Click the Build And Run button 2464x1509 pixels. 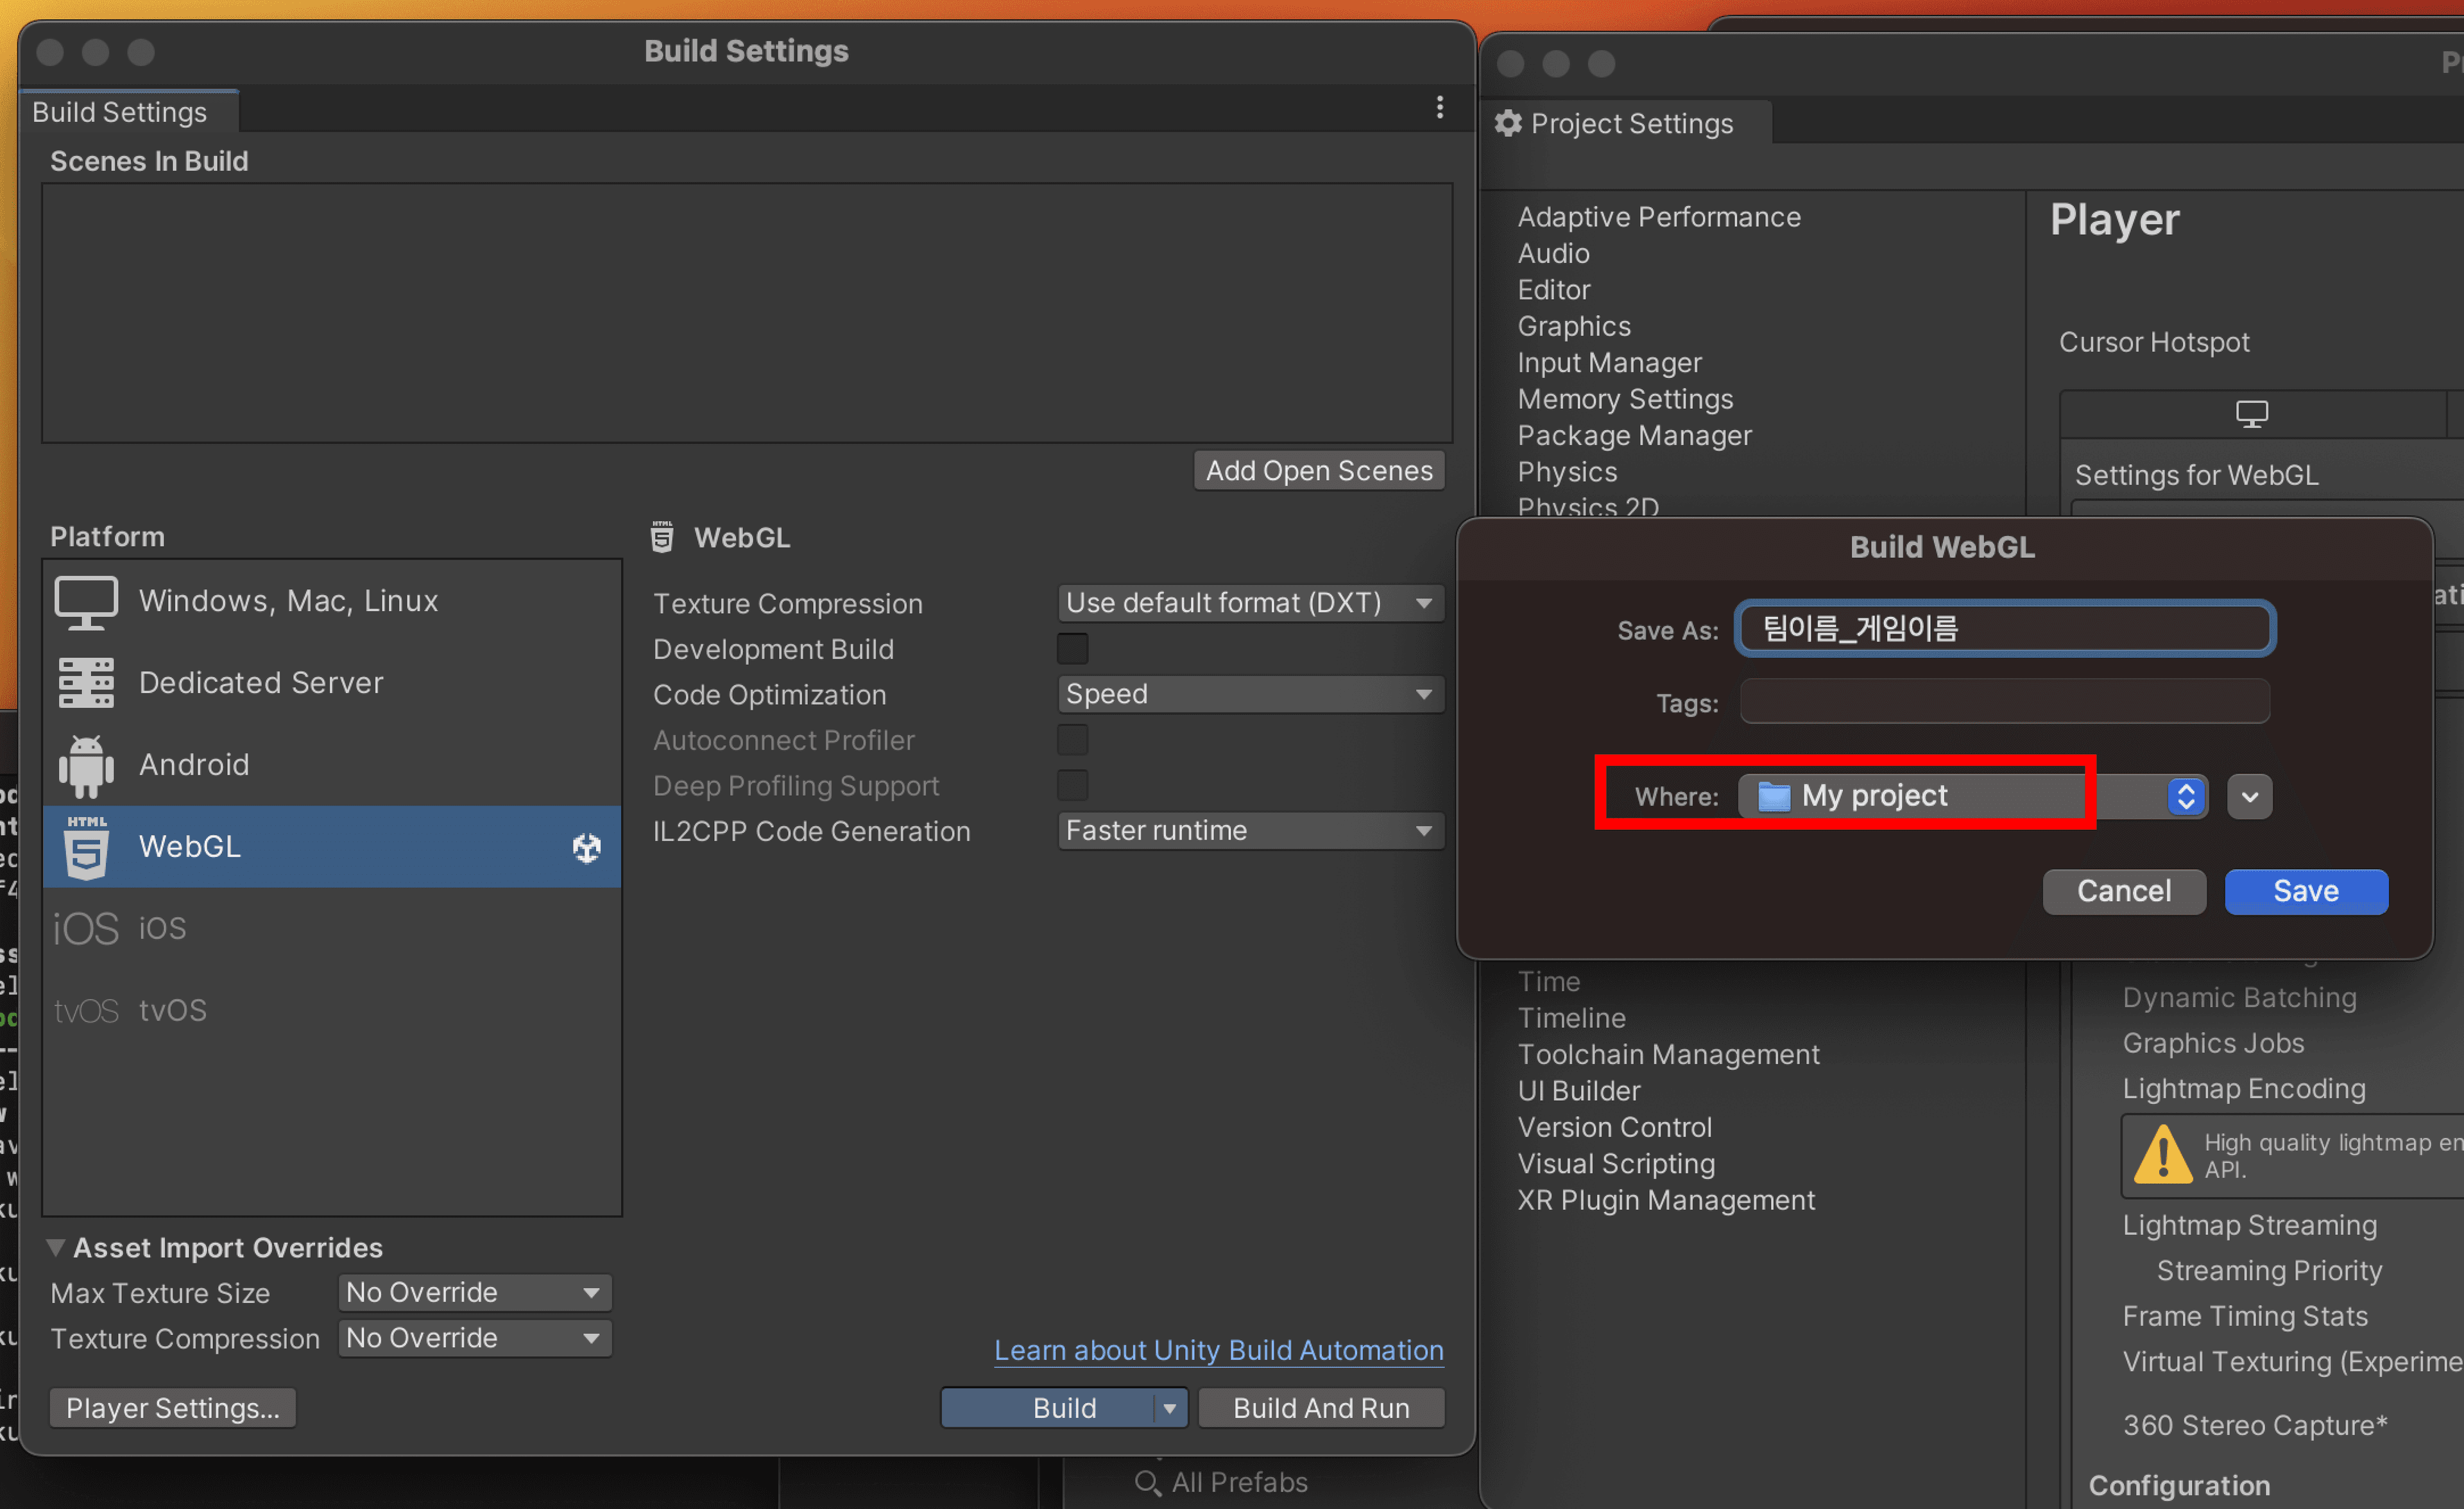(x=1322, y=1409)
